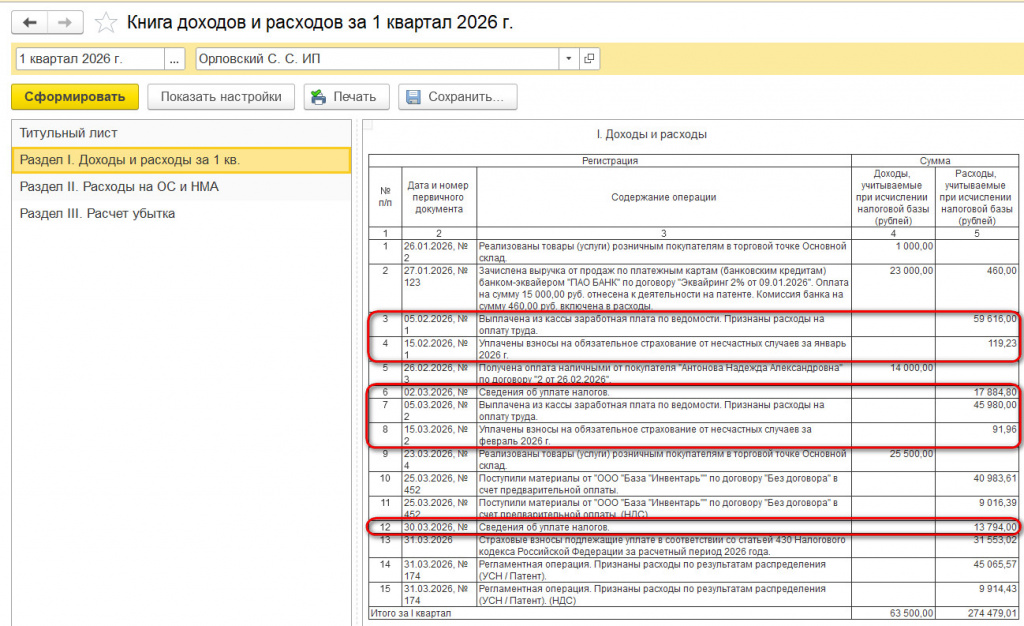Screen dimensions: 1024x626
Task: Select income cell 1 000,00
Action: click(x=893, y=252)
